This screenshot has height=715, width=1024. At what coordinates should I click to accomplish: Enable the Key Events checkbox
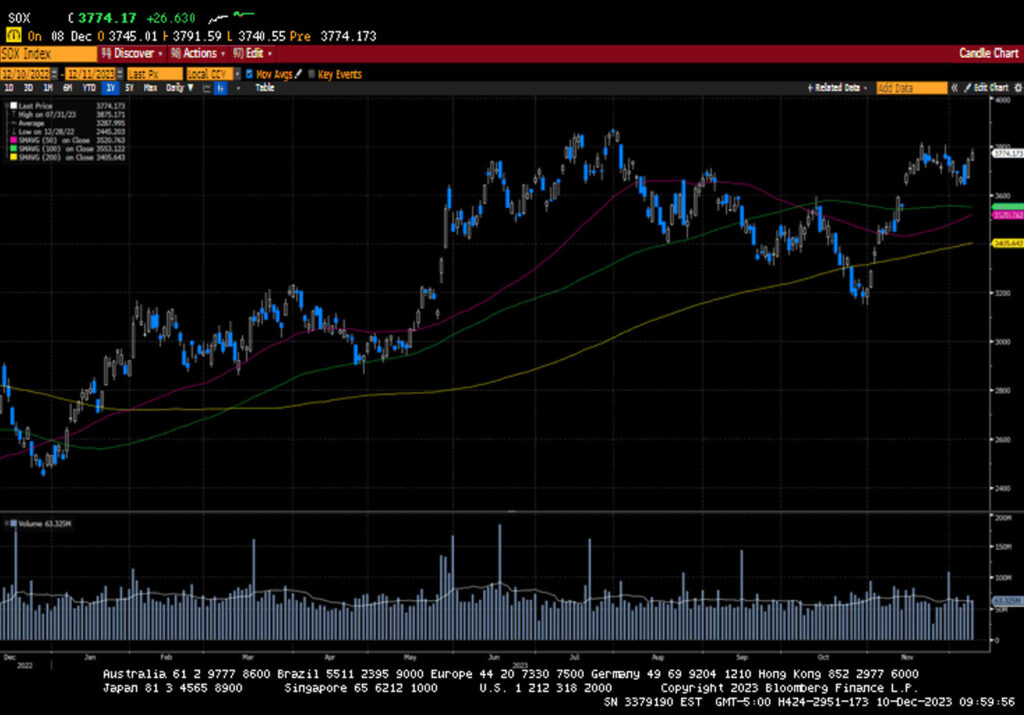(x=312, y=74)
